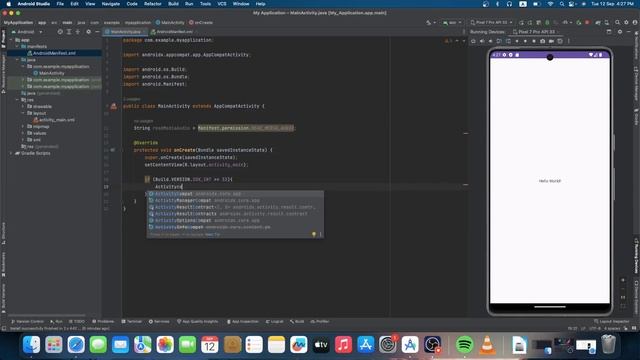Viewport: 640px width, 360px height.
Task: Click the emulator rotate left icon
Action: (499, 41)
